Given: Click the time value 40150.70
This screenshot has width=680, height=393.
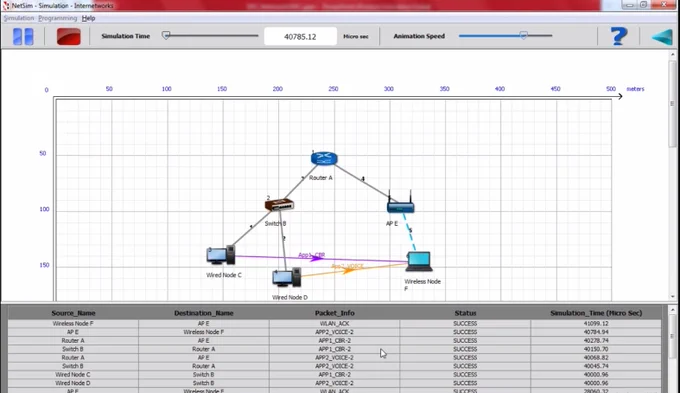Looking at the screenshot, I should click(596, 349).
